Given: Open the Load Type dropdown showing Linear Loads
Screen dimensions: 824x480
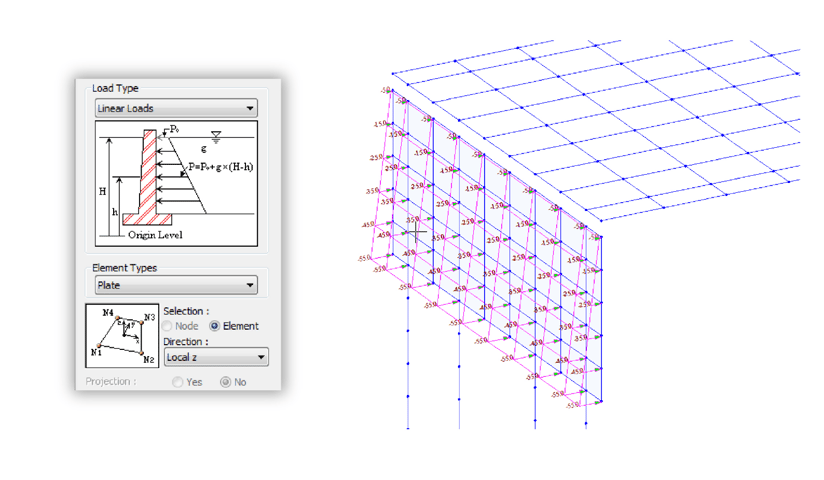Looking at the screenshot, I should (x=176, y=108).
